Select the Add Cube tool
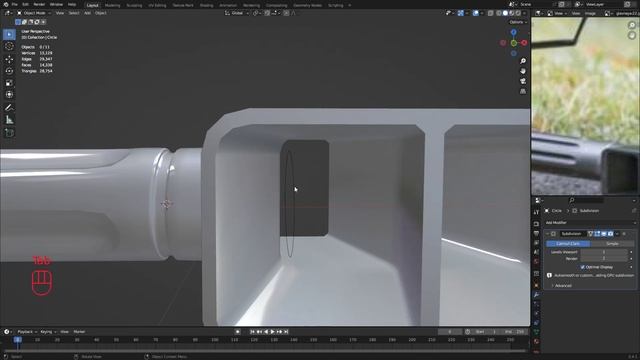The height and width of the screenshot is (360, 640). (9, 133)
